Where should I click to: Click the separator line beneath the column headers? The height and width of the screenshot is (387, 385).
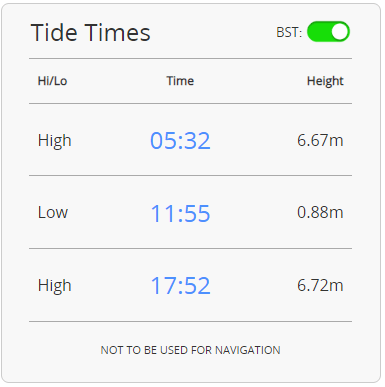(x=190, y=103)
